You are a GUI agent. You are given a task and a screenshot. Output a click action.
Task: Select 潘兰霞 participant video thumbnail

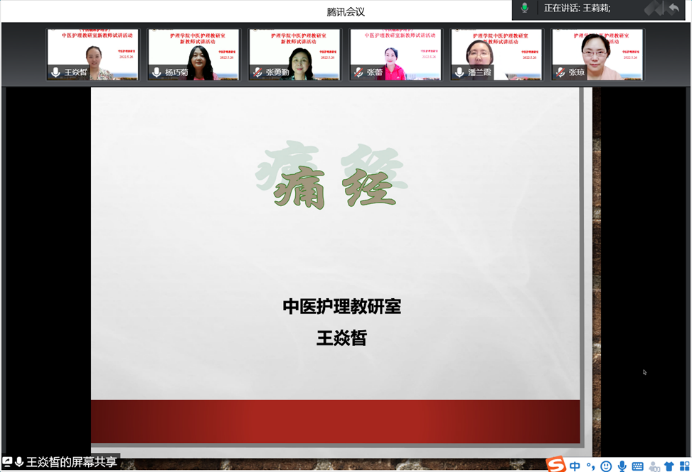[496, 54]
